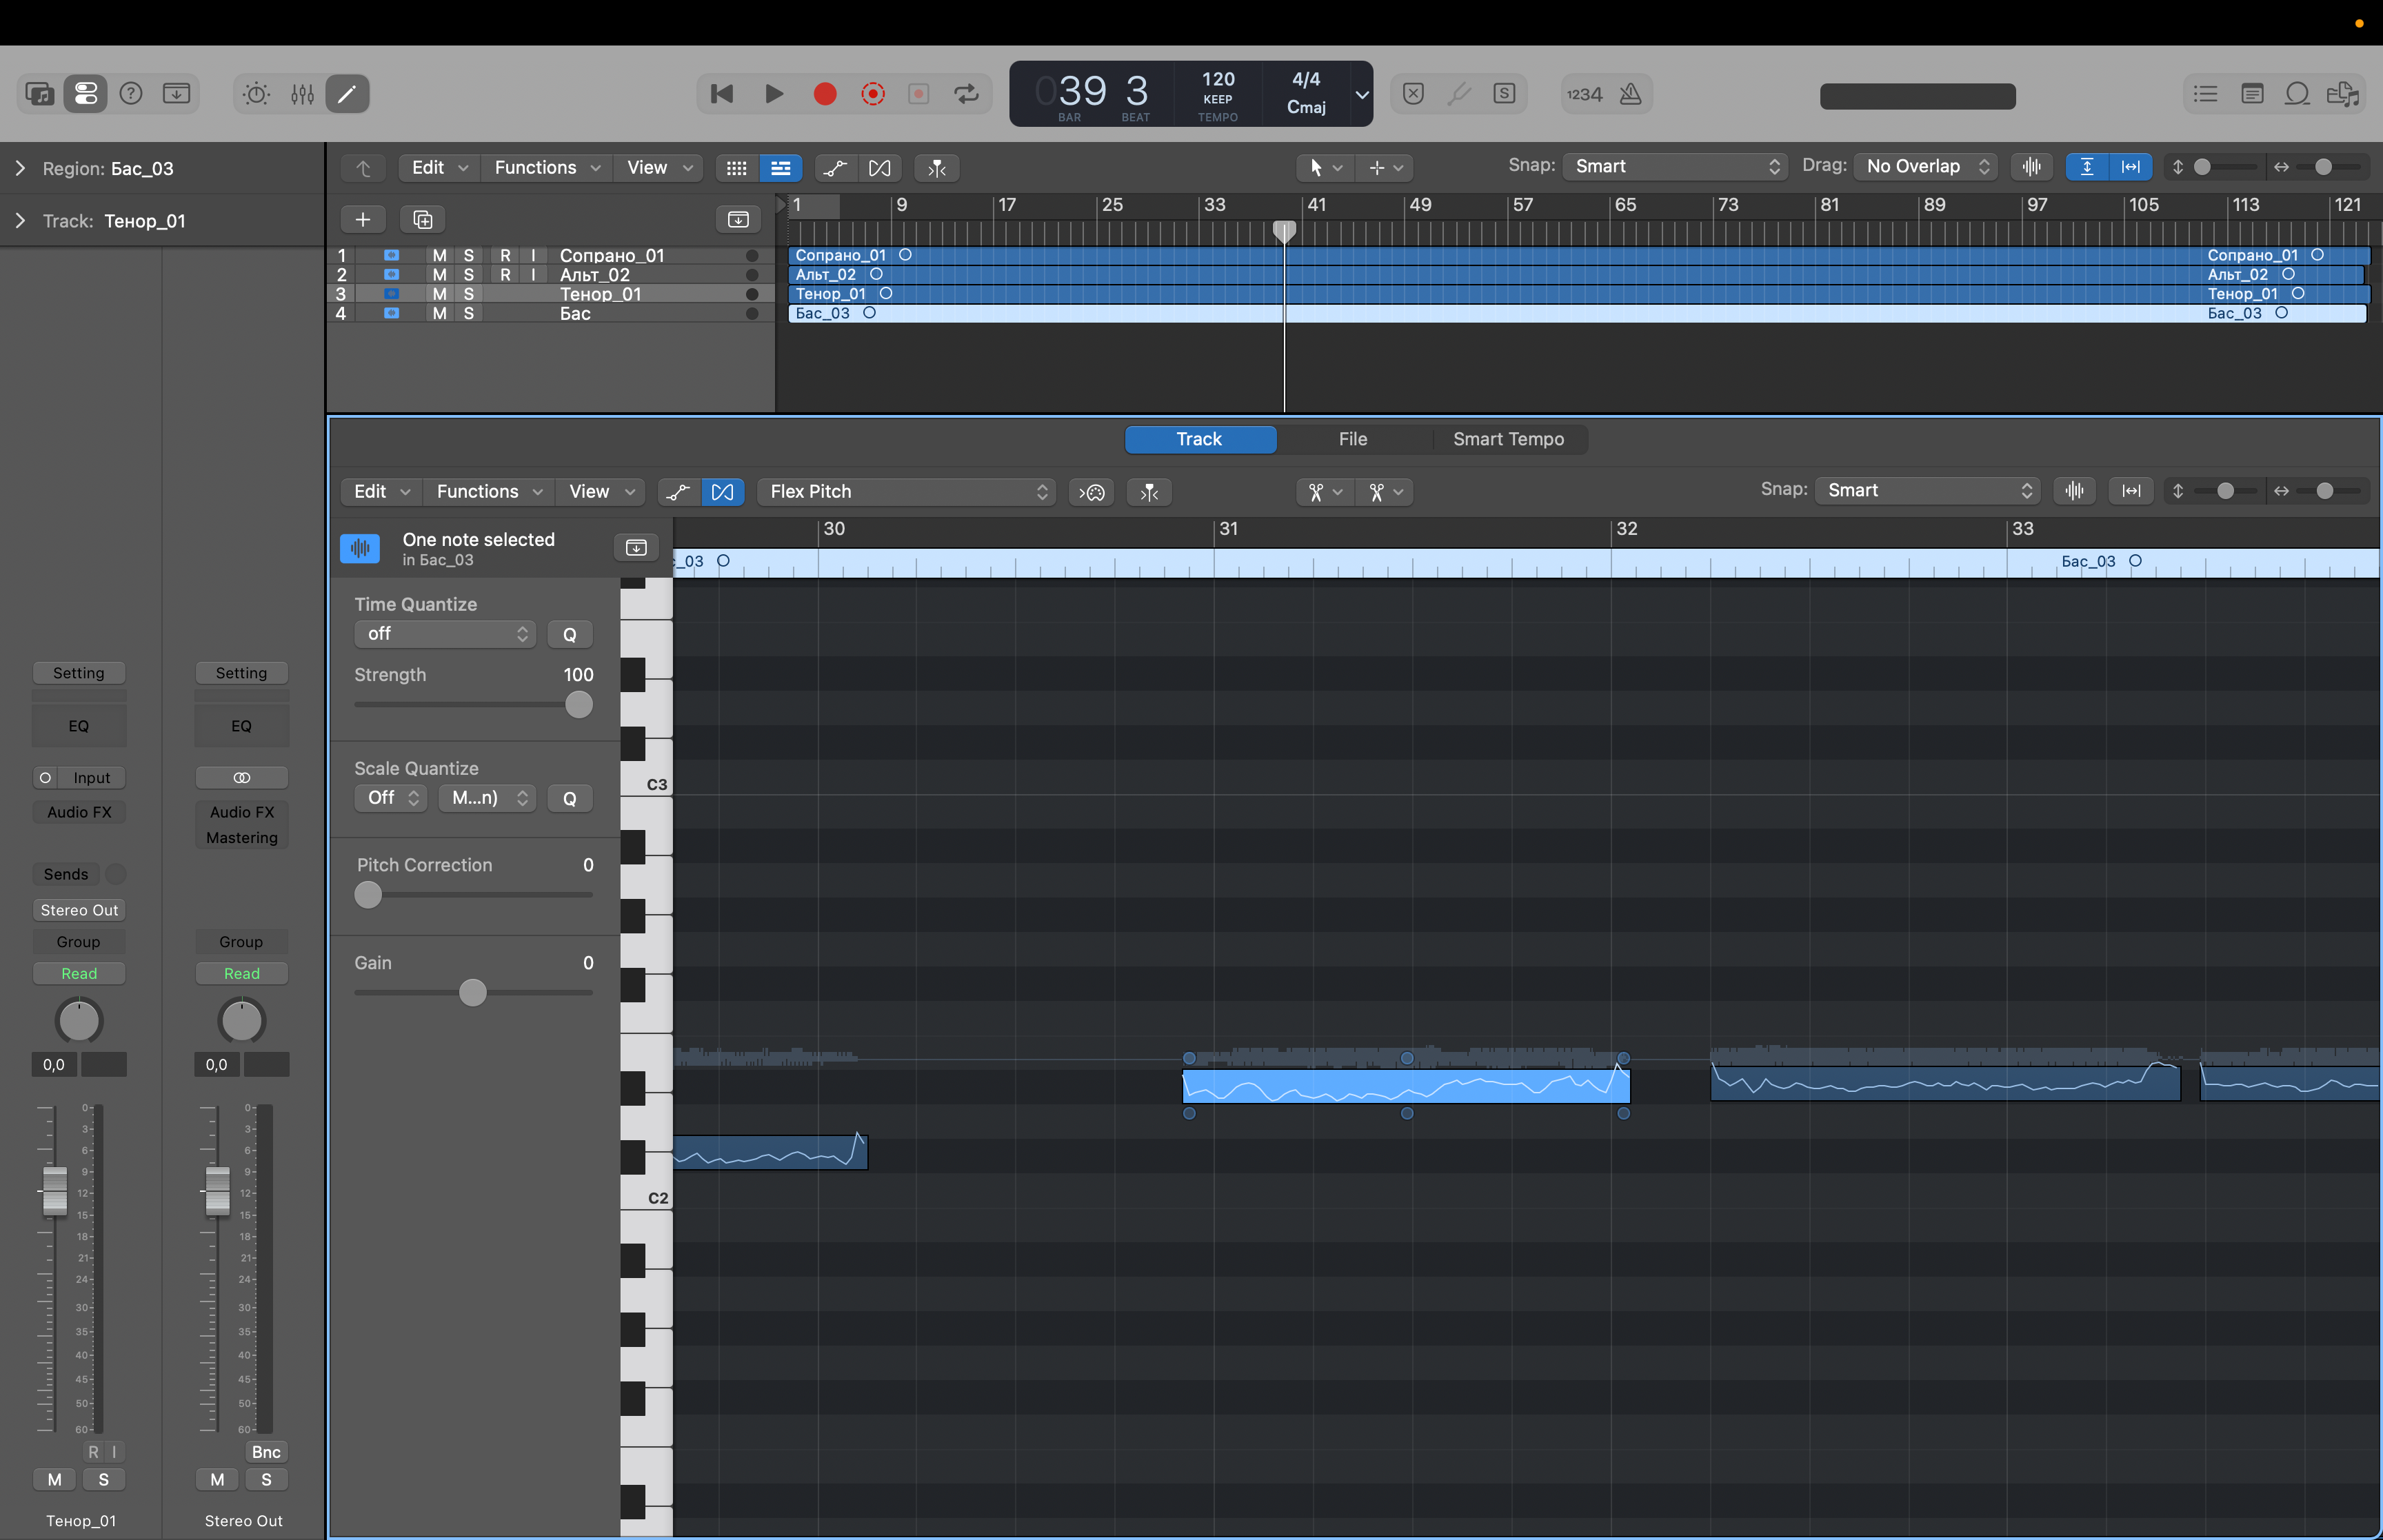Start playback with Play button

point(774,94)
